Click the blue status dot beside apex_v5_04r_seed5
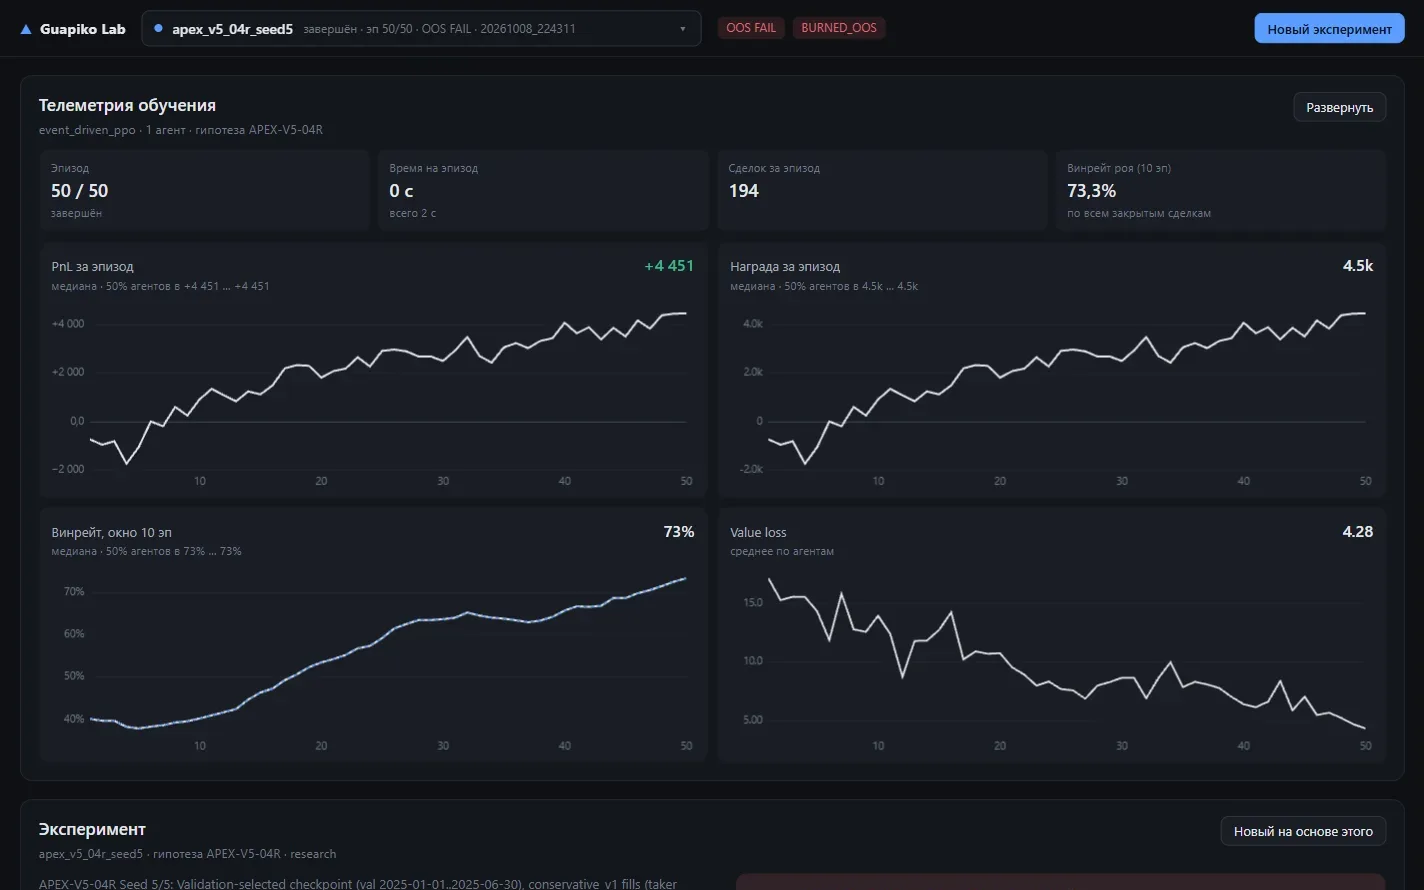This screenshot has height=890, width=1424. click(x=158, y=28)
